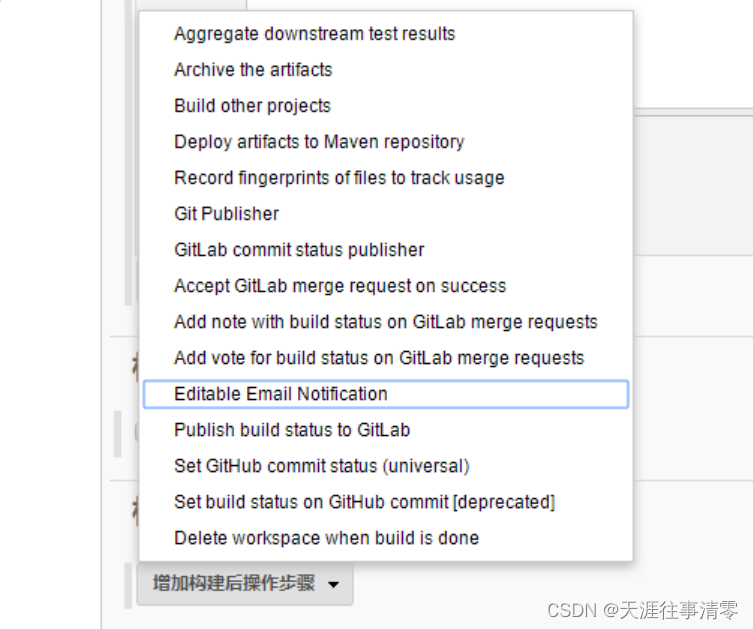The width and height of the screenshot is (753, 629).
Task: Select Set GitHub commit status (universal)
Action: coord(386,466)
